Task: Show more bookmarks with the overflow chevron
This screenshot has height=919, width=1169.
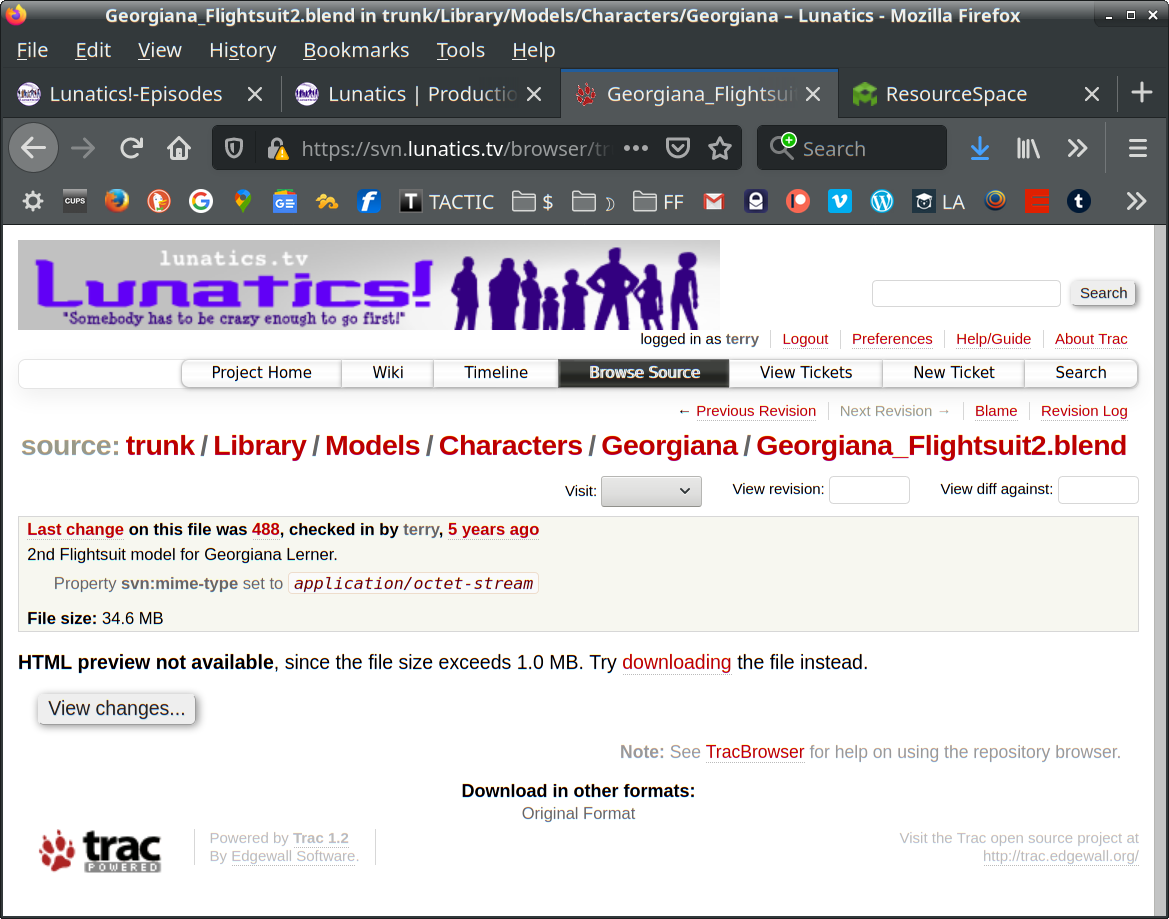Action: pos(1136,202)
